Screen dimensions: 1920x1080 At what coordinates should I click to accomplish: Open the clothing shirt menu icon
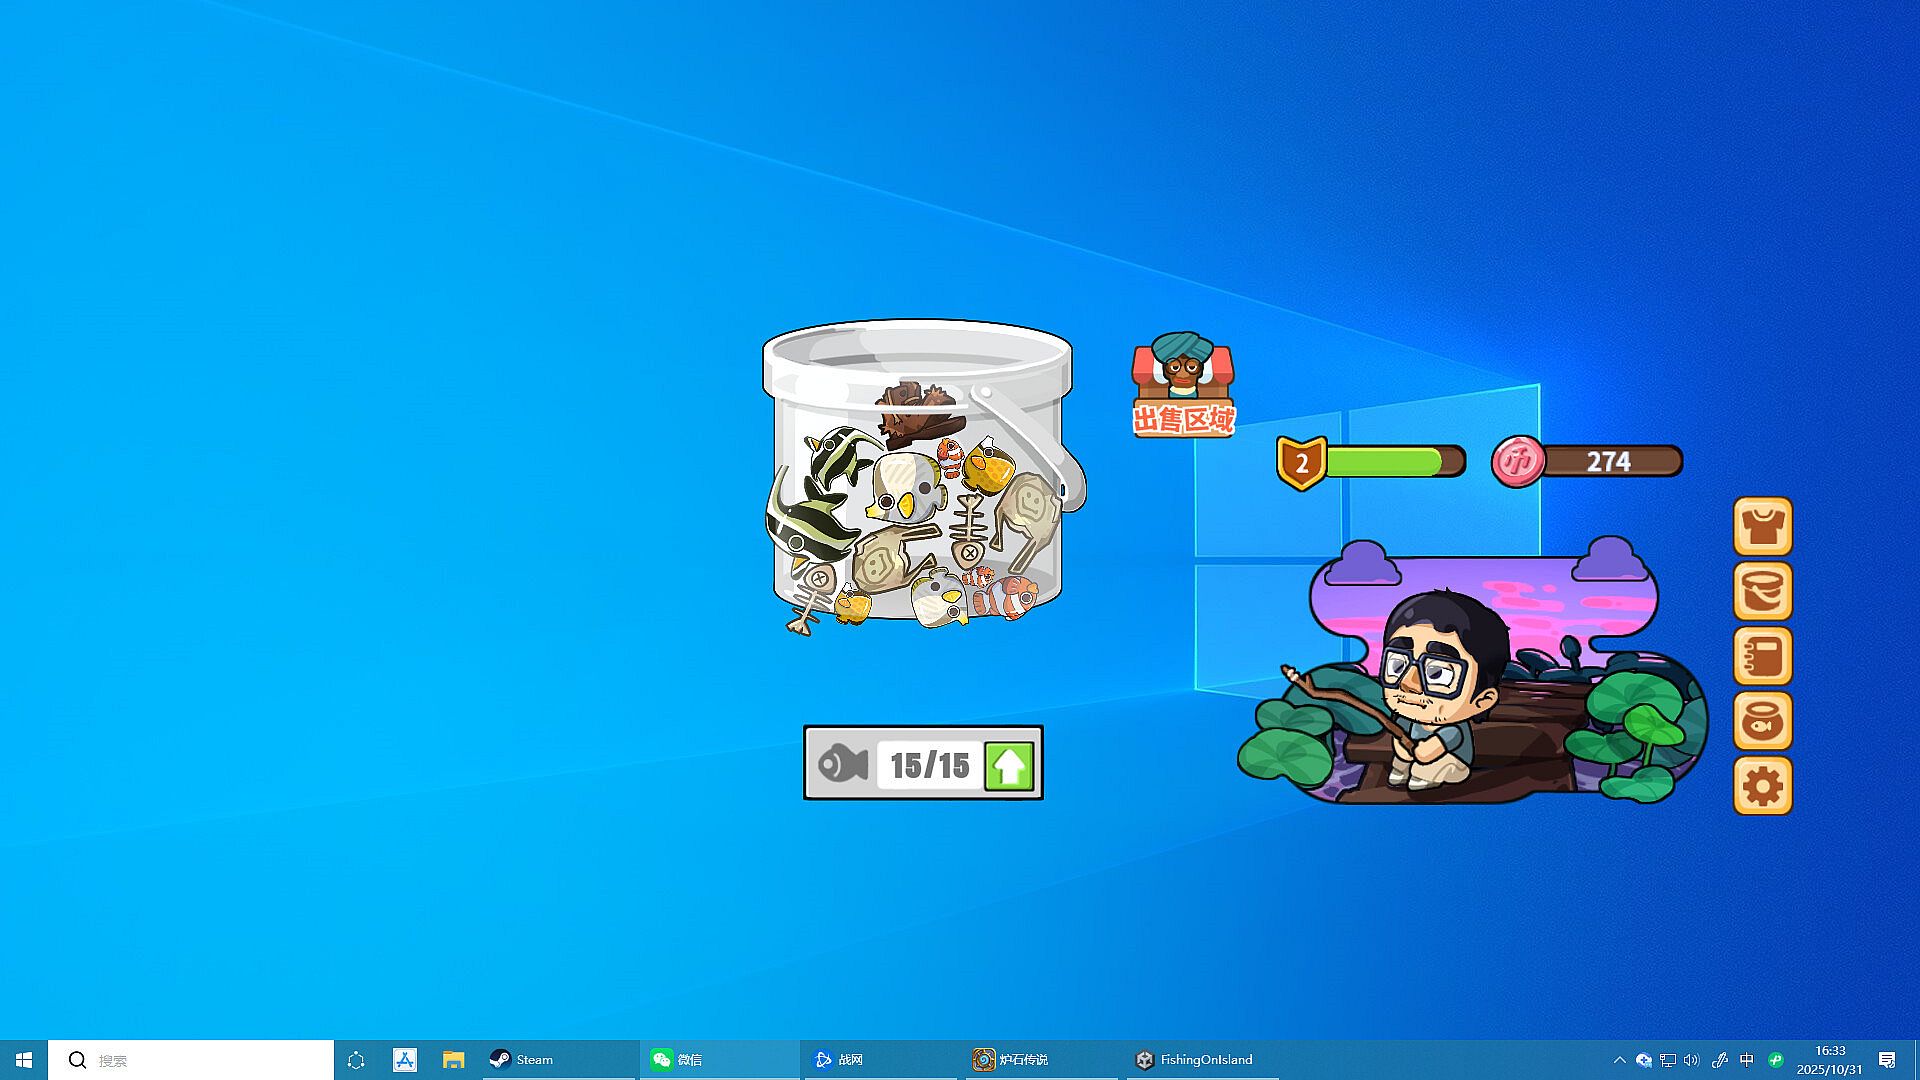(x=1762, y=526)
